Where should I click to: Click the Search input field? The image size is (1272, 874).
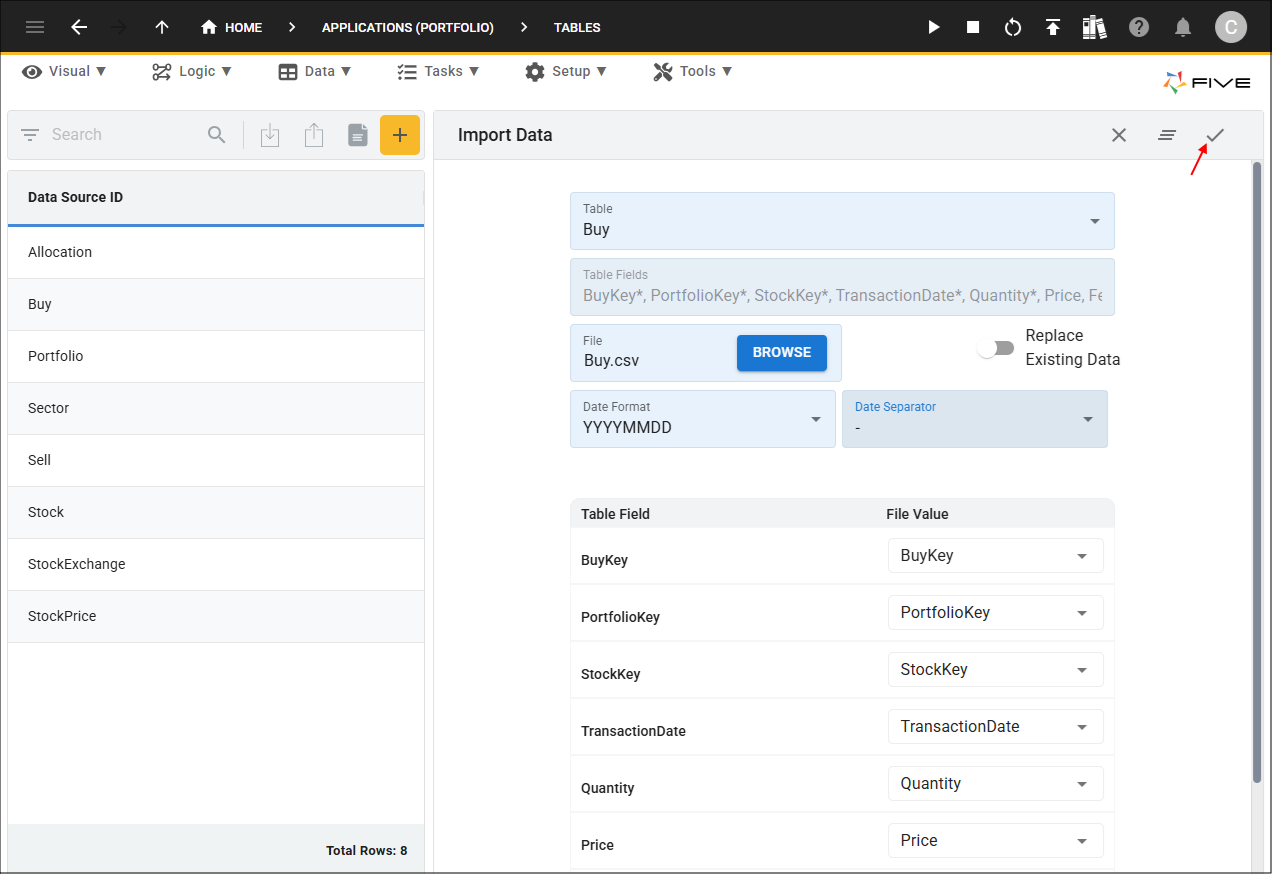pyautogui.click(x=125, y=135)
